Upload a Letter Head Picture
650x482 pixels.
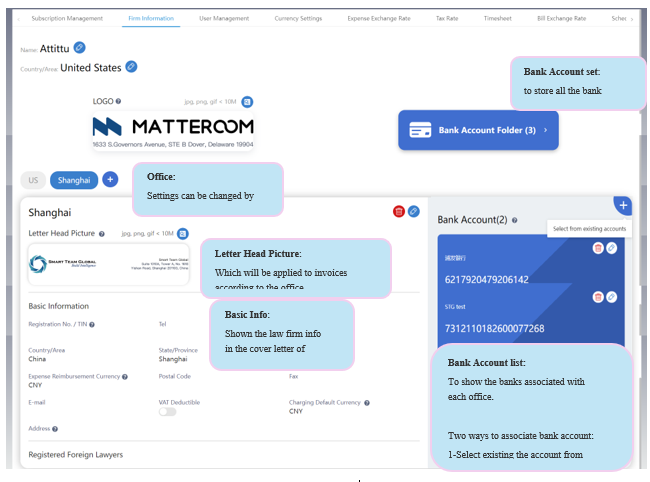click(183, 233)
